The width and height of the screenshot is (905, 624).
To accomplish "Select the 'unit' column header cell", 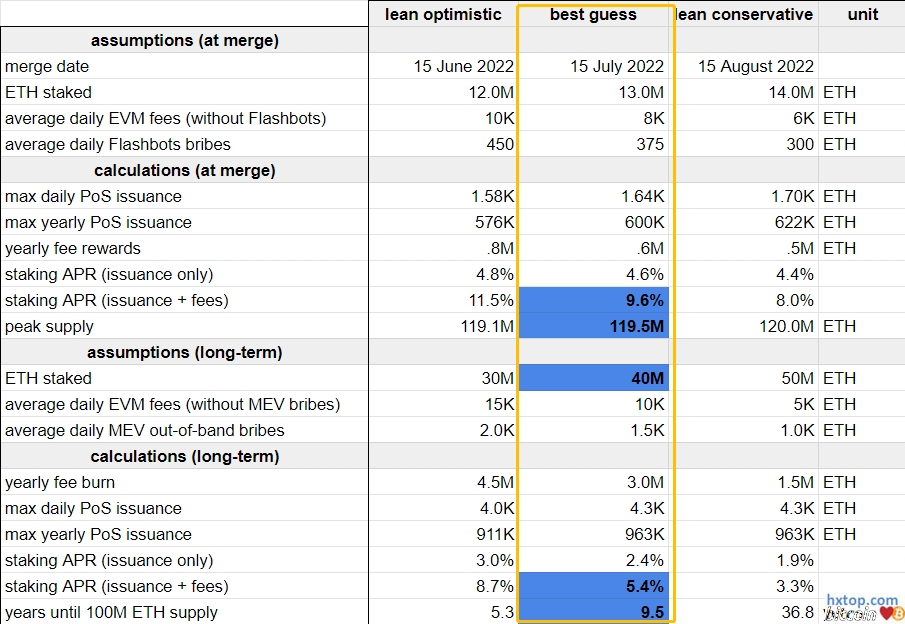I will 862,14.
